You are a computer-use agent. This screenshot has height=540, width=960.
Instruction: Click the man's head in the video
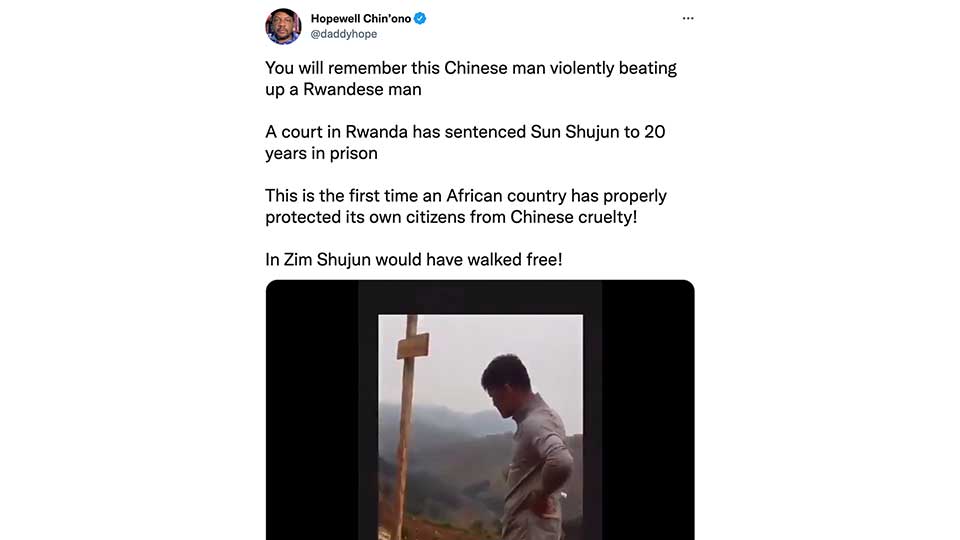click(505, 384)
